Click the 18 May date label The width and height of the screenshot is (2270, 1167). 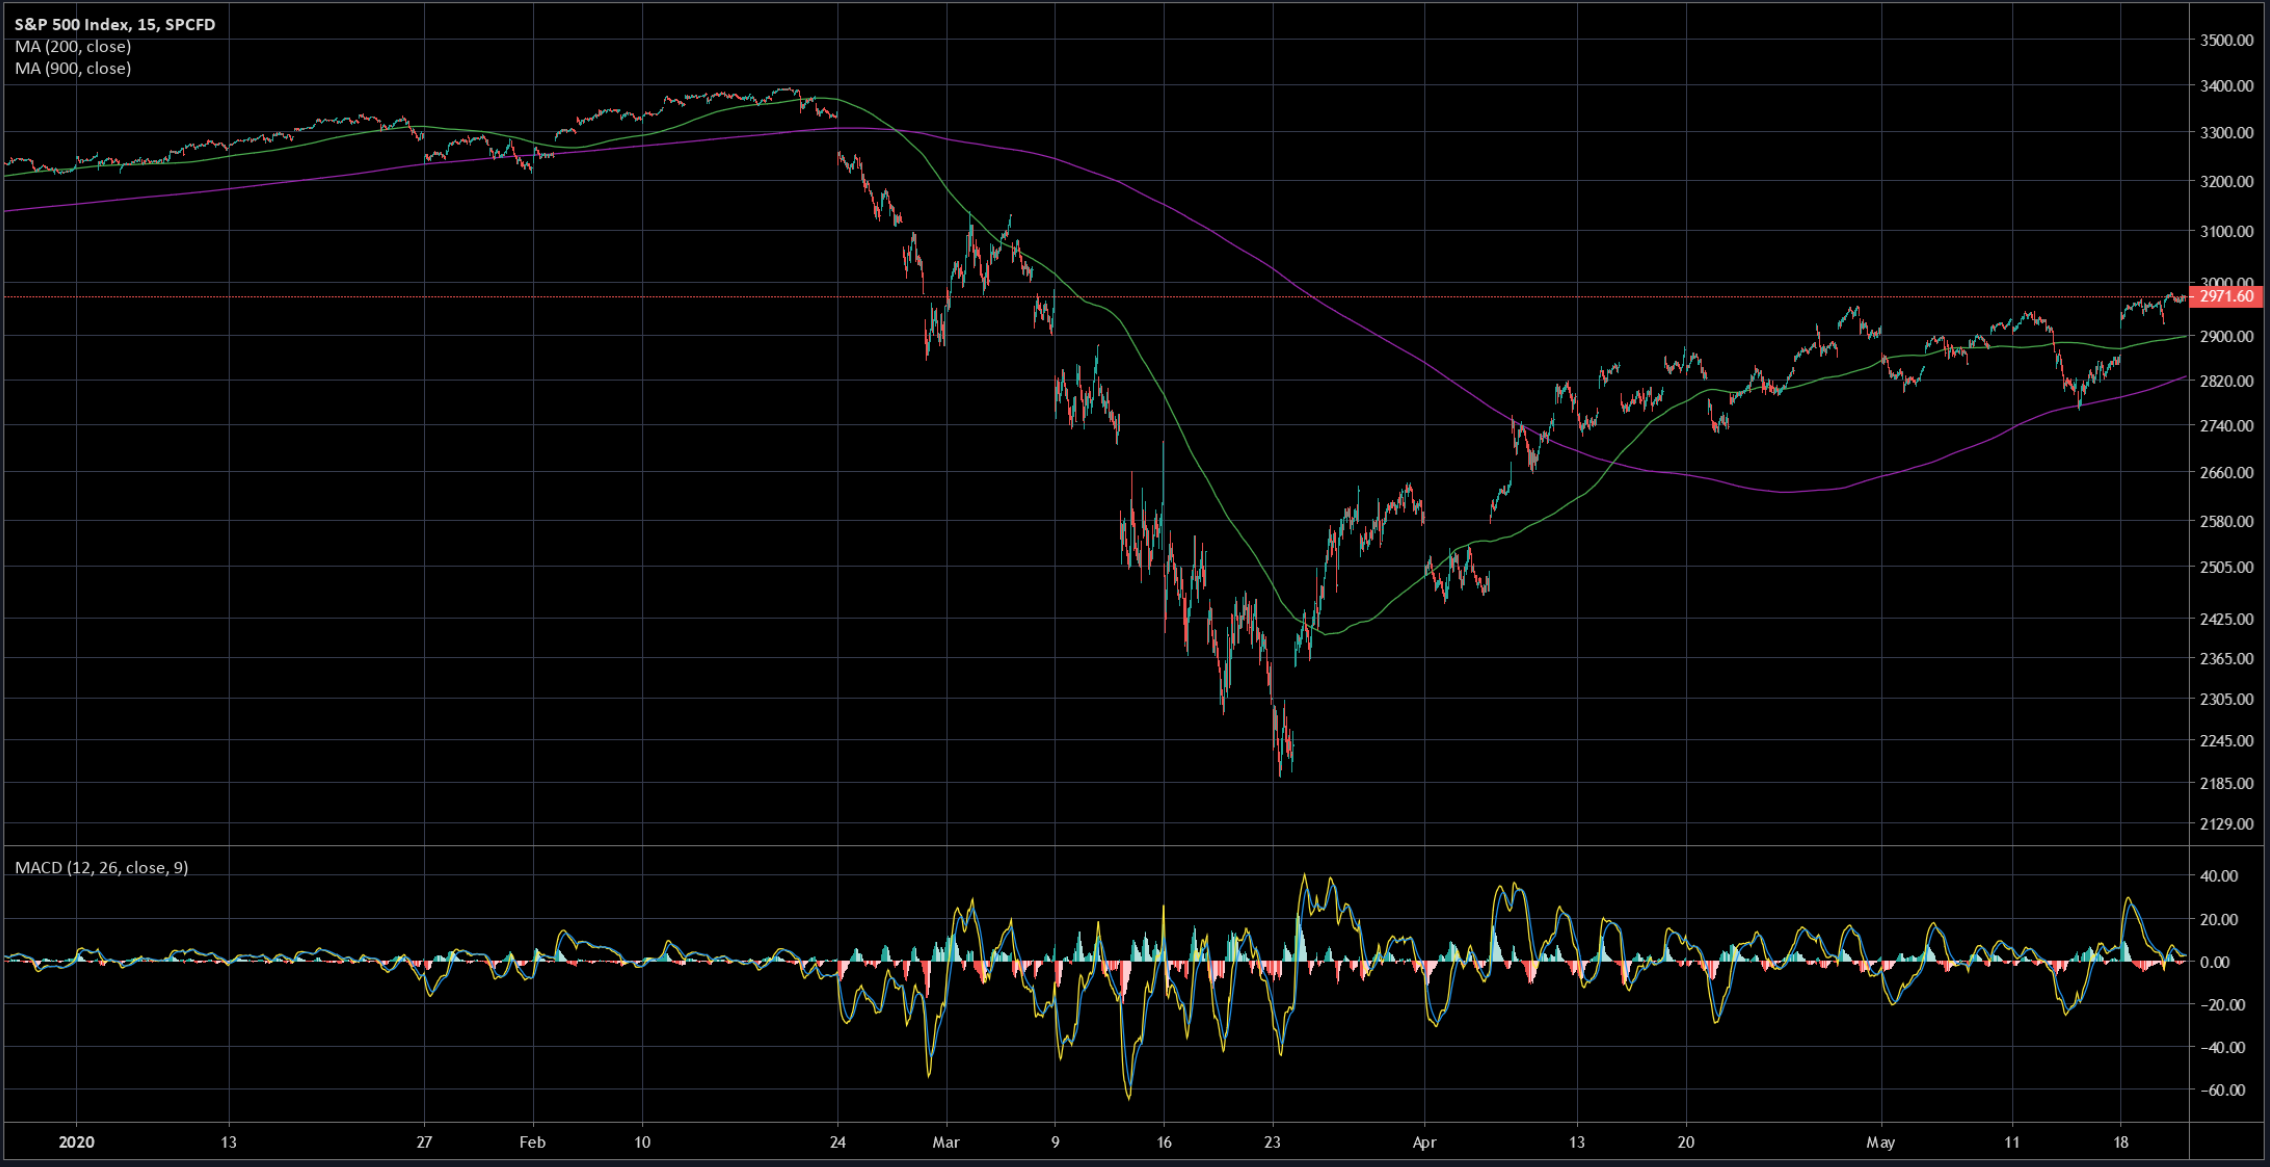(x=2121, y=1142)
